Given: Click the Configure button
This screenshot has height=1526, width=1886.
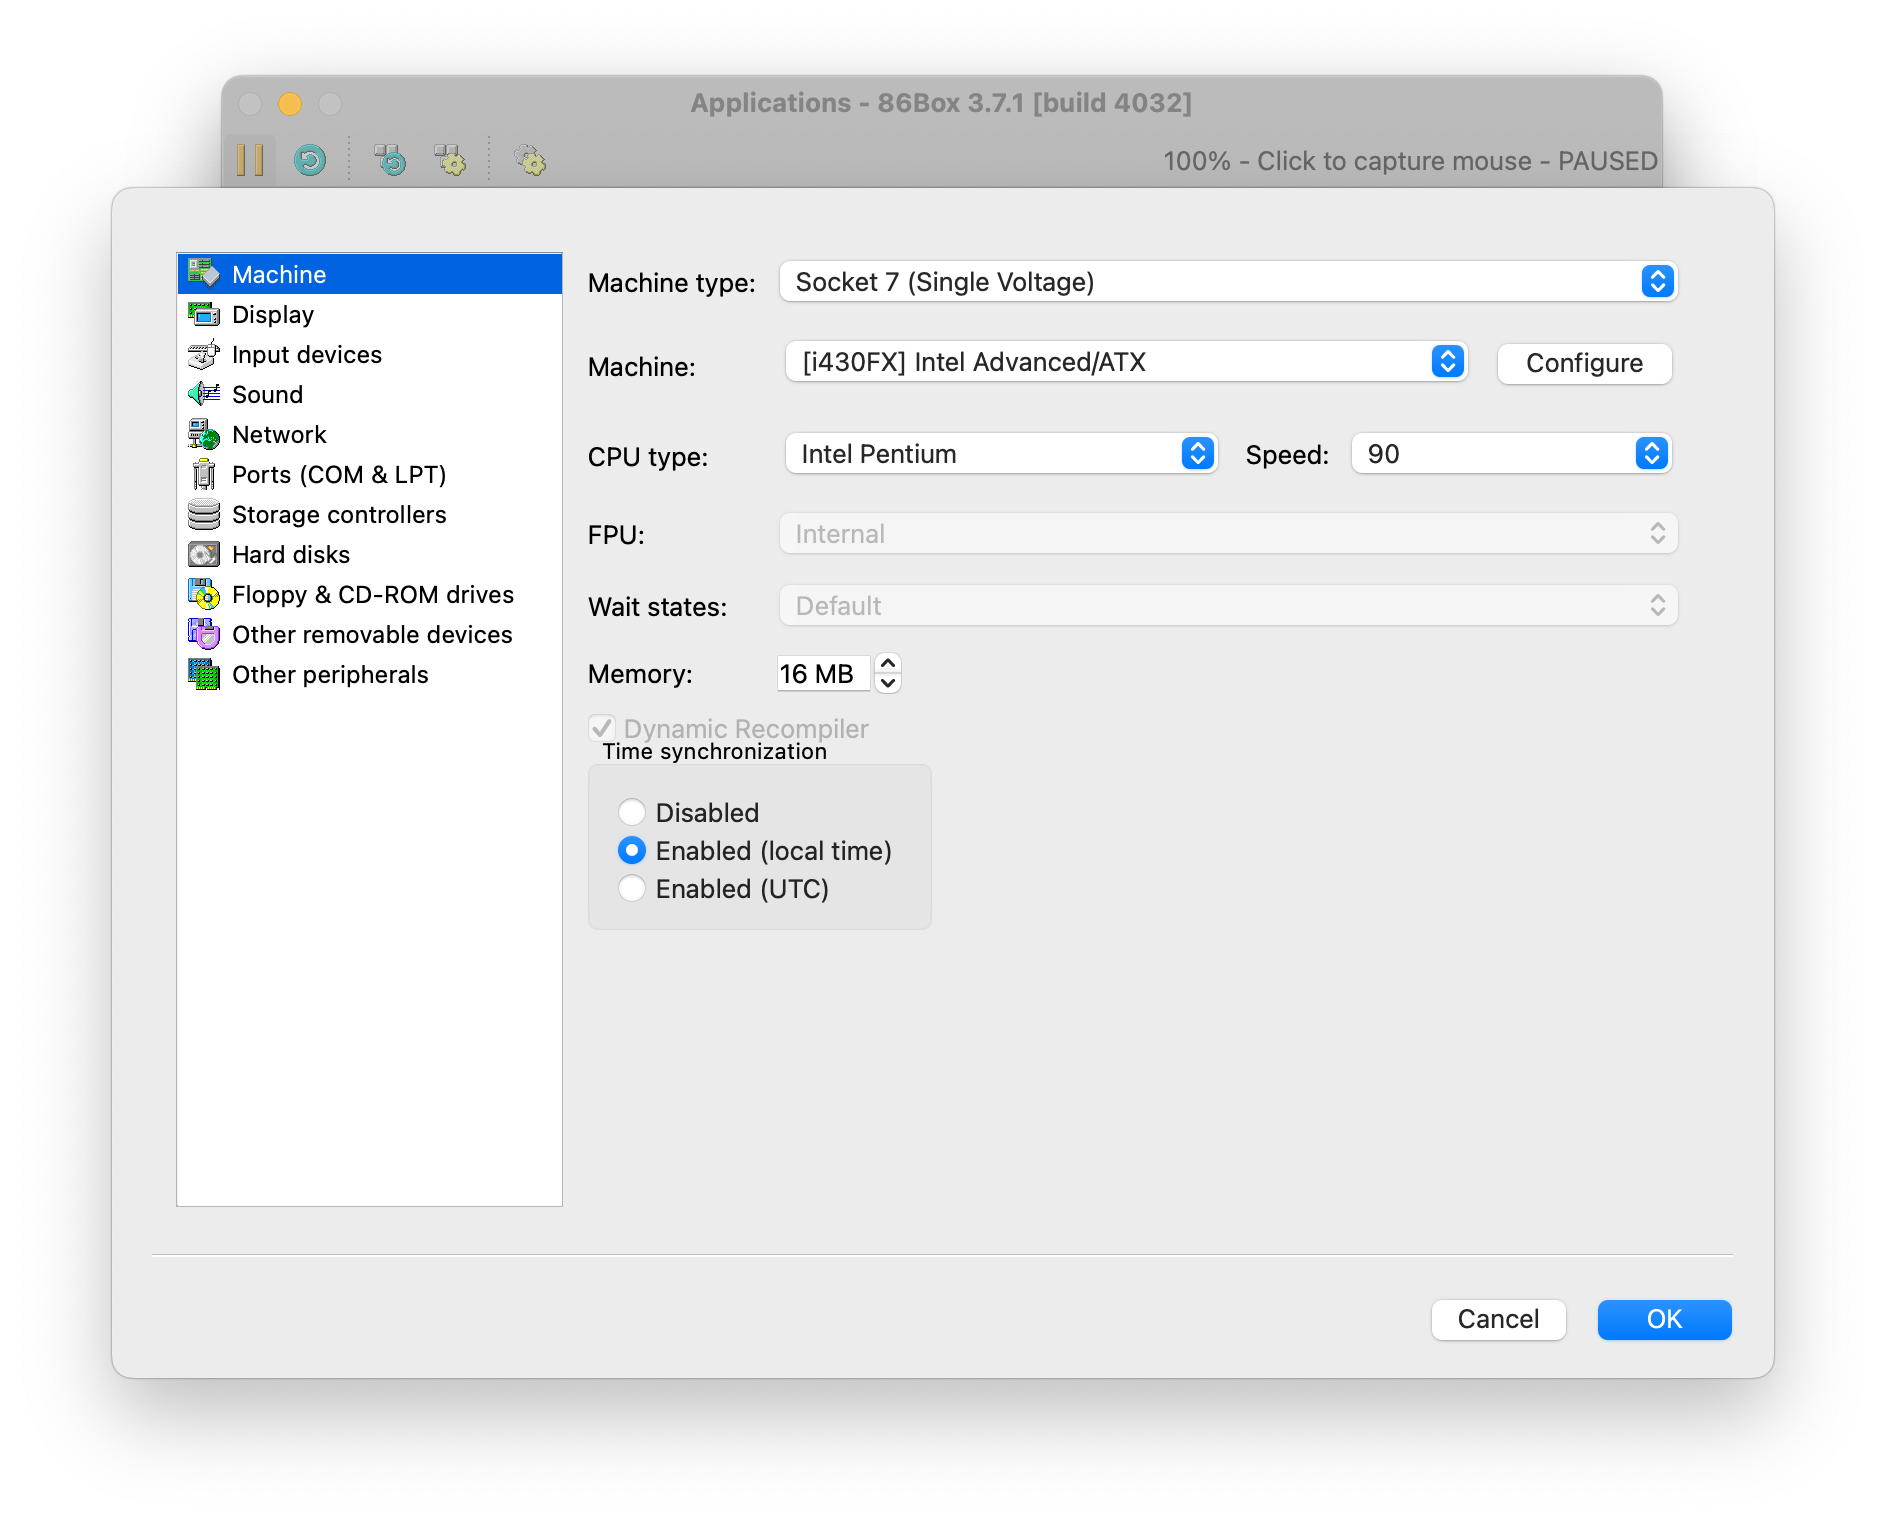Looking at the screenshot, I should pos(1583,363).
